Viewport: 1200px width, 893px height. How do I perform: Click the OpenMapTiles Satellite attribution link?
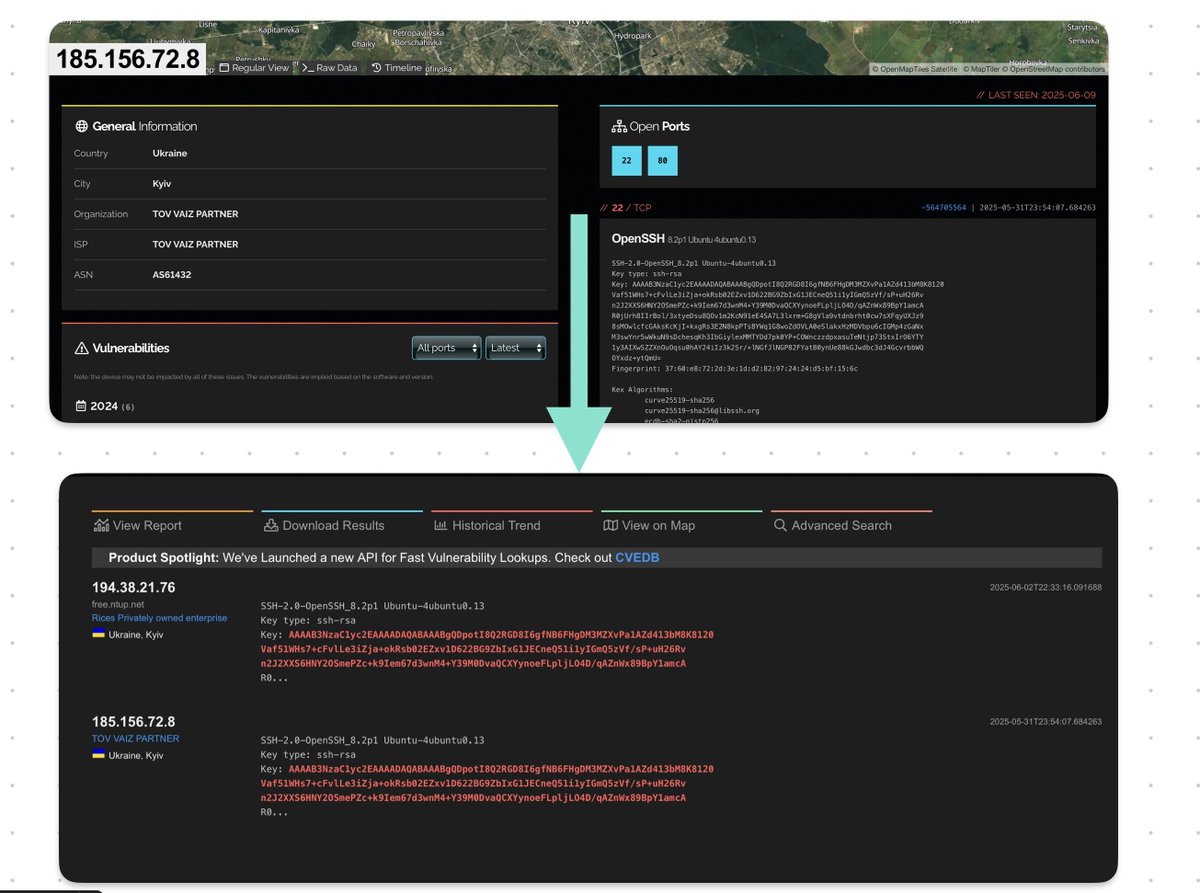pos(915,70)
